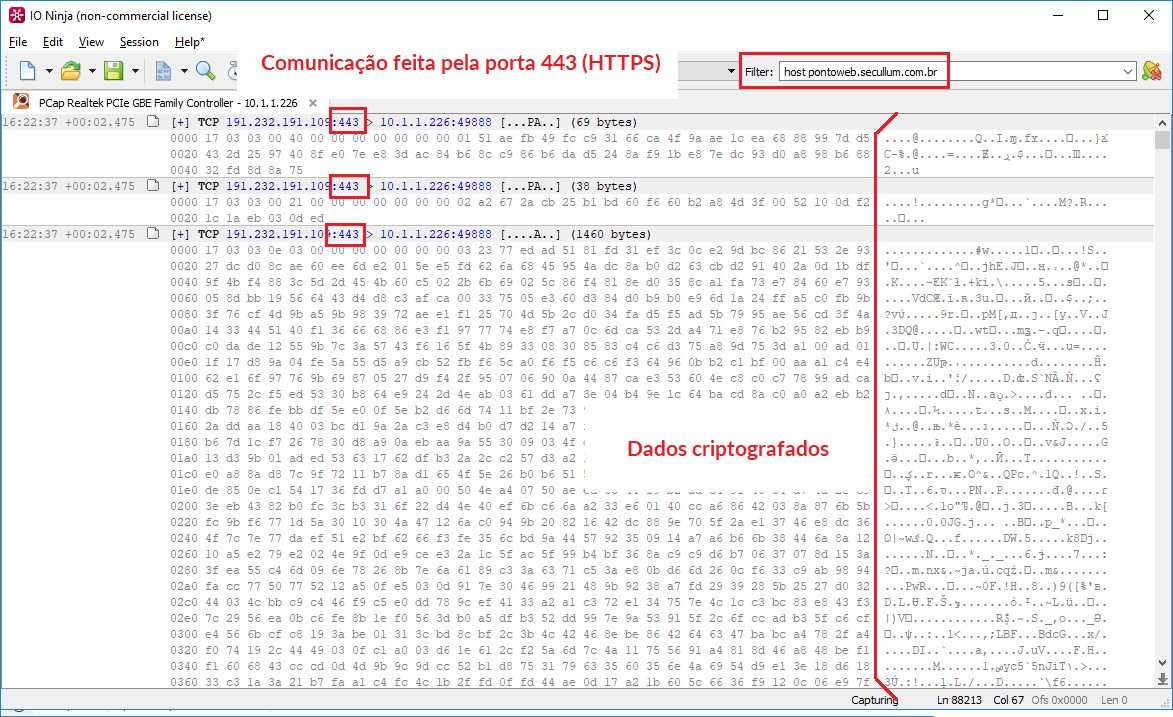Click the green floppy Save icon

coord(113,71)
